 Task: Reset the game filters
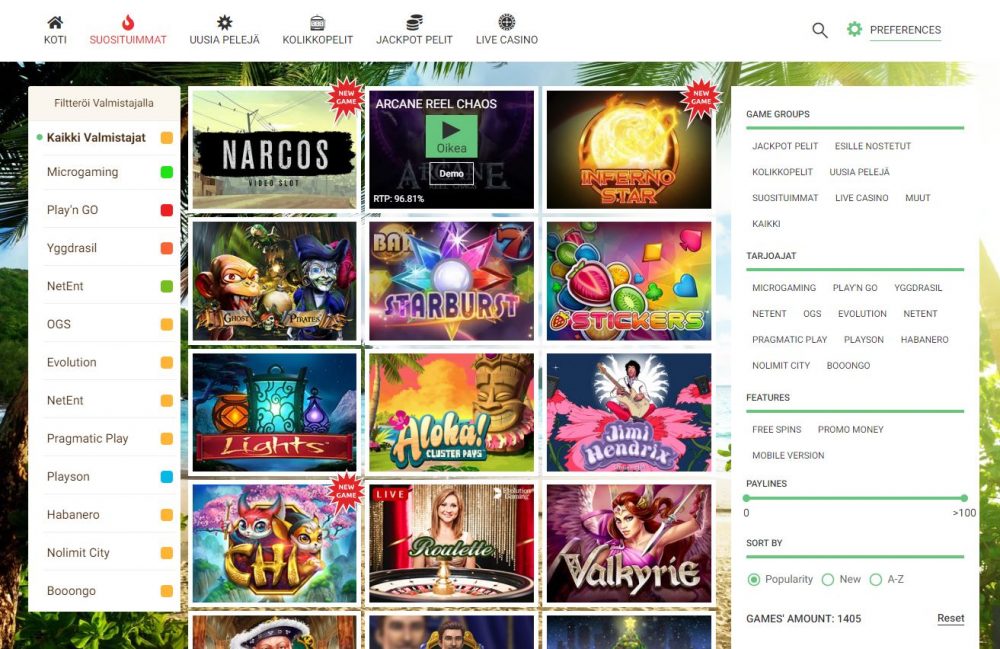pyautogui.click(x=950, y=618)
